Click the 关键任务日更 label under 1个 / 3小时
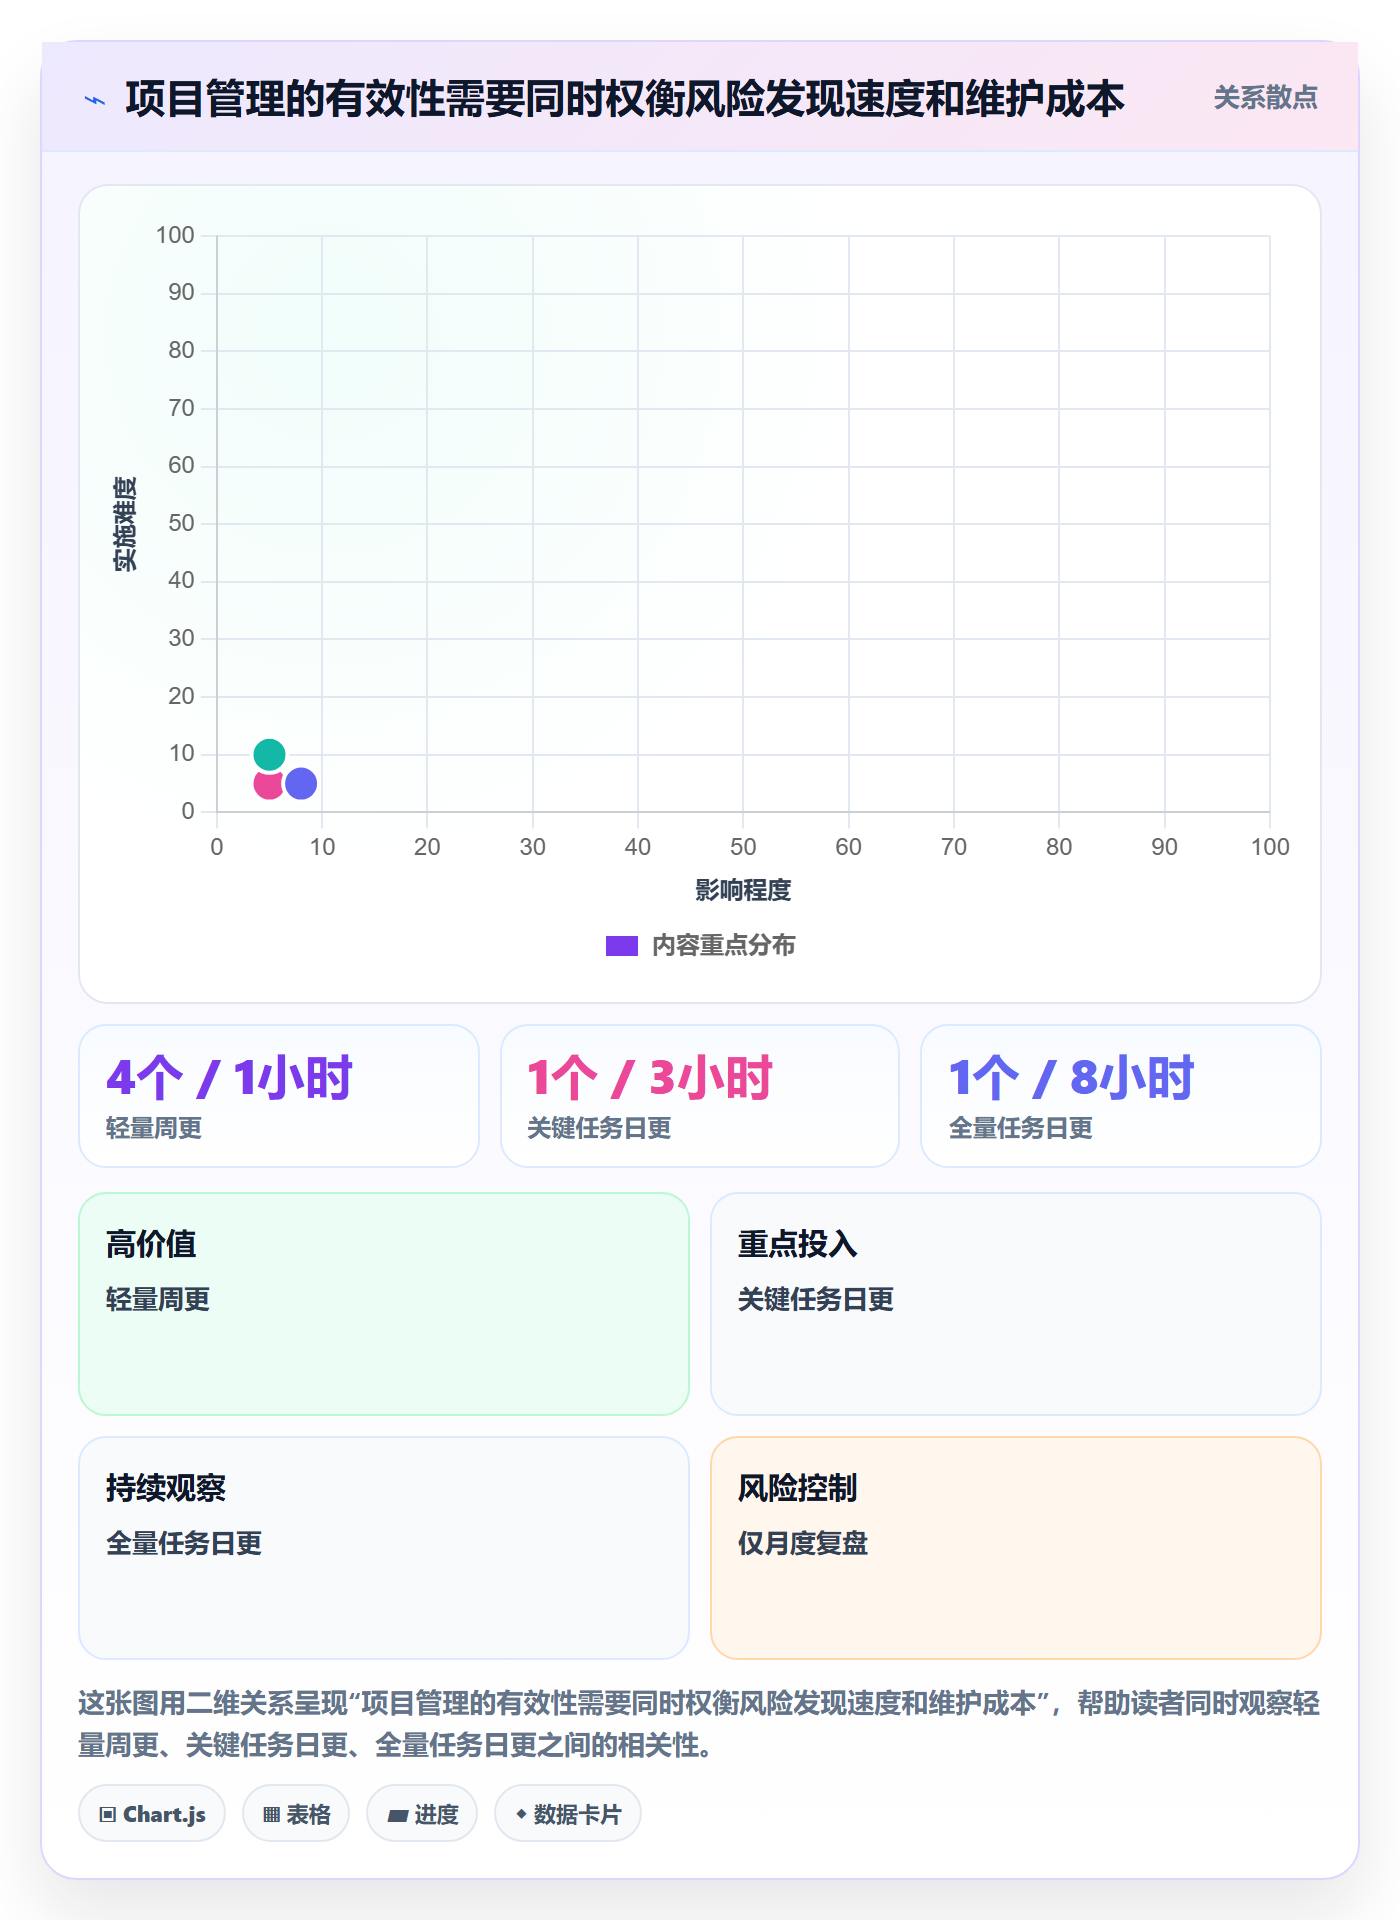 (599, 1128)
